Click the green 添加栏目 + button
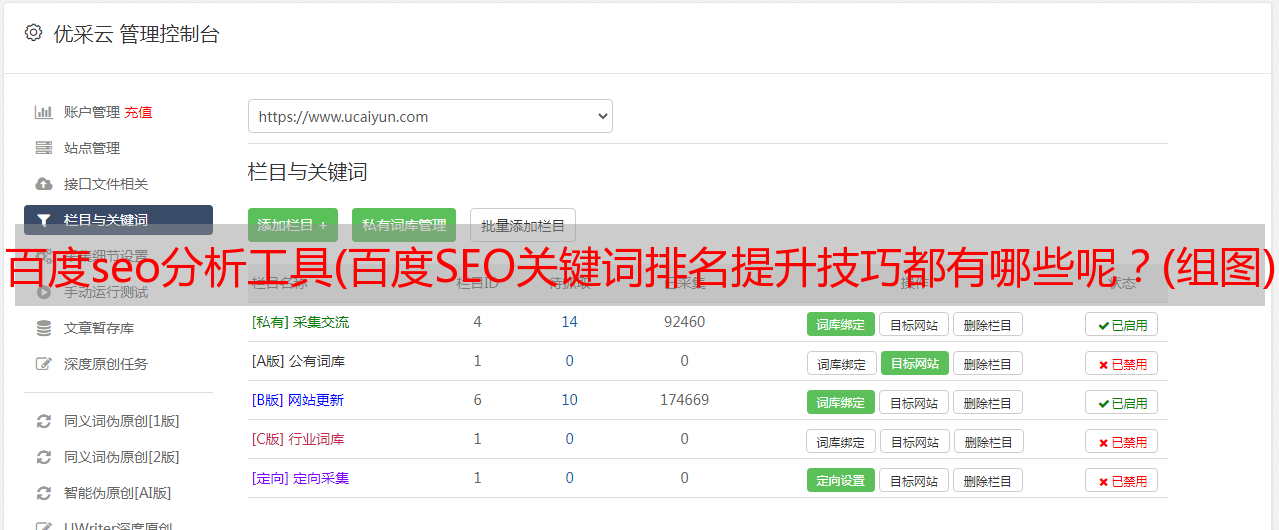 (x=293, y=225)
